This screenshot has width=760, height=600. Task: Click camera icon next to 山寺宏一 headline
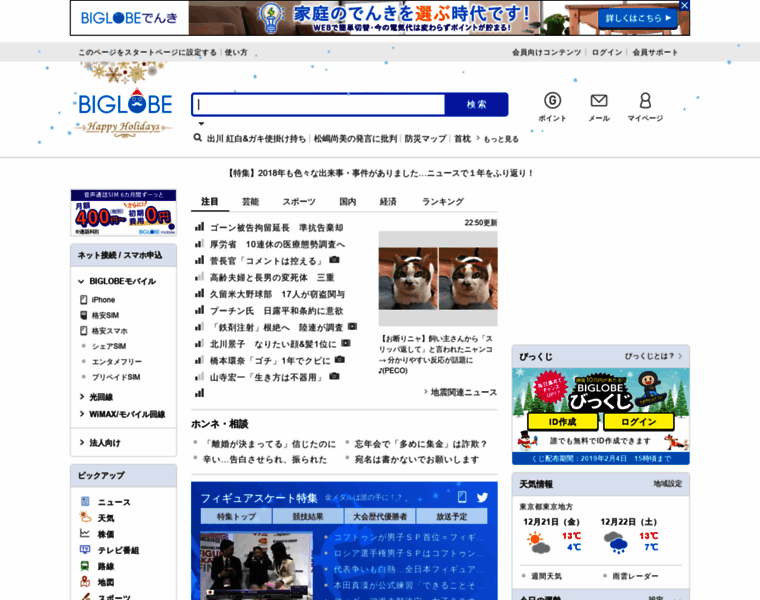(334, 376)
